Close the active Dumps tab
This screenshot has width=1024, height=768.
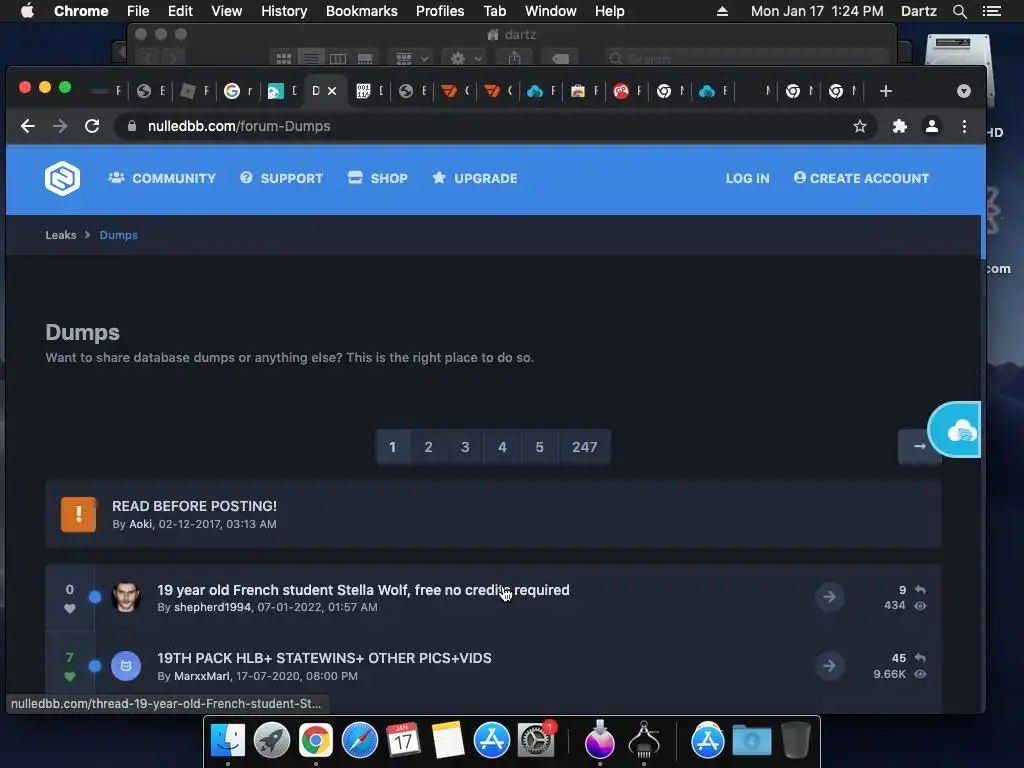[332, 91]
